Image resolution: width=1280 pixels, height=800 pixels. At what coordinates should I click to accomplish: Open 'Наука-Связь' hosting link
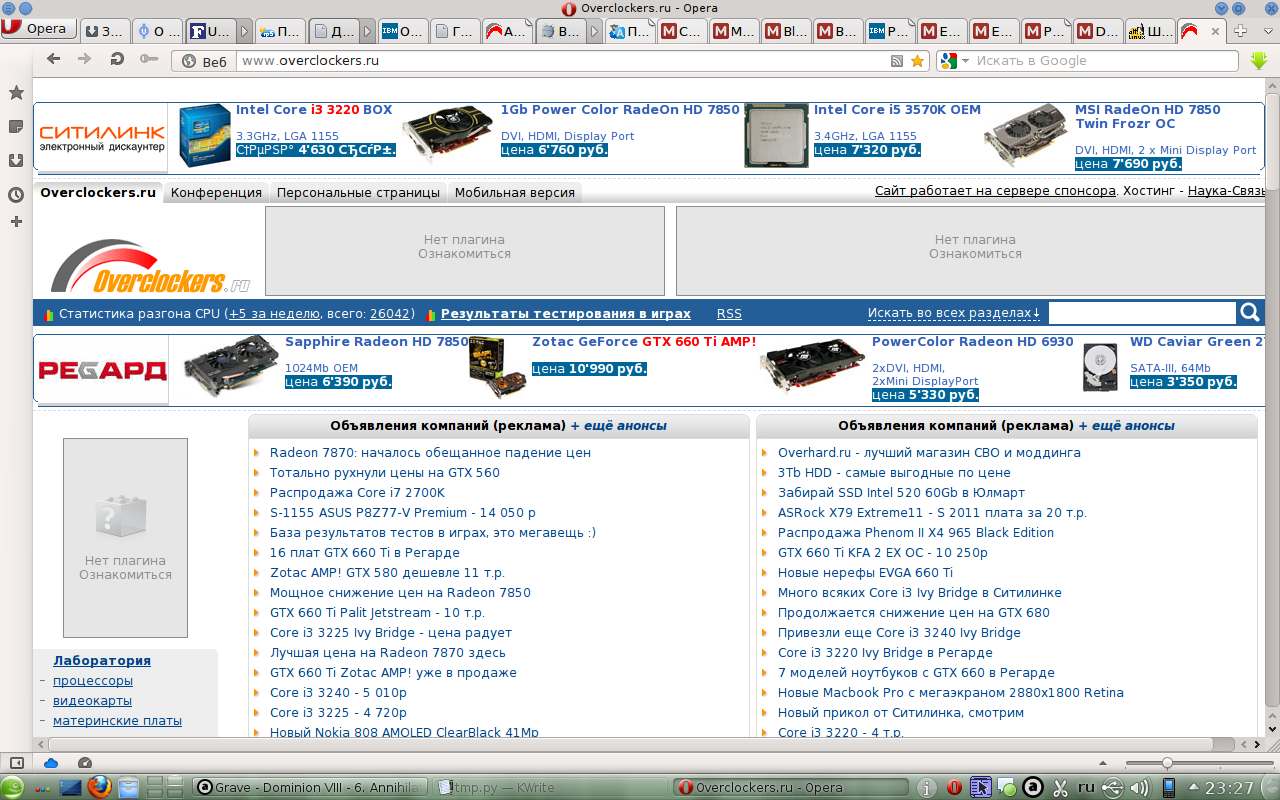click(x=1225, y=191)
